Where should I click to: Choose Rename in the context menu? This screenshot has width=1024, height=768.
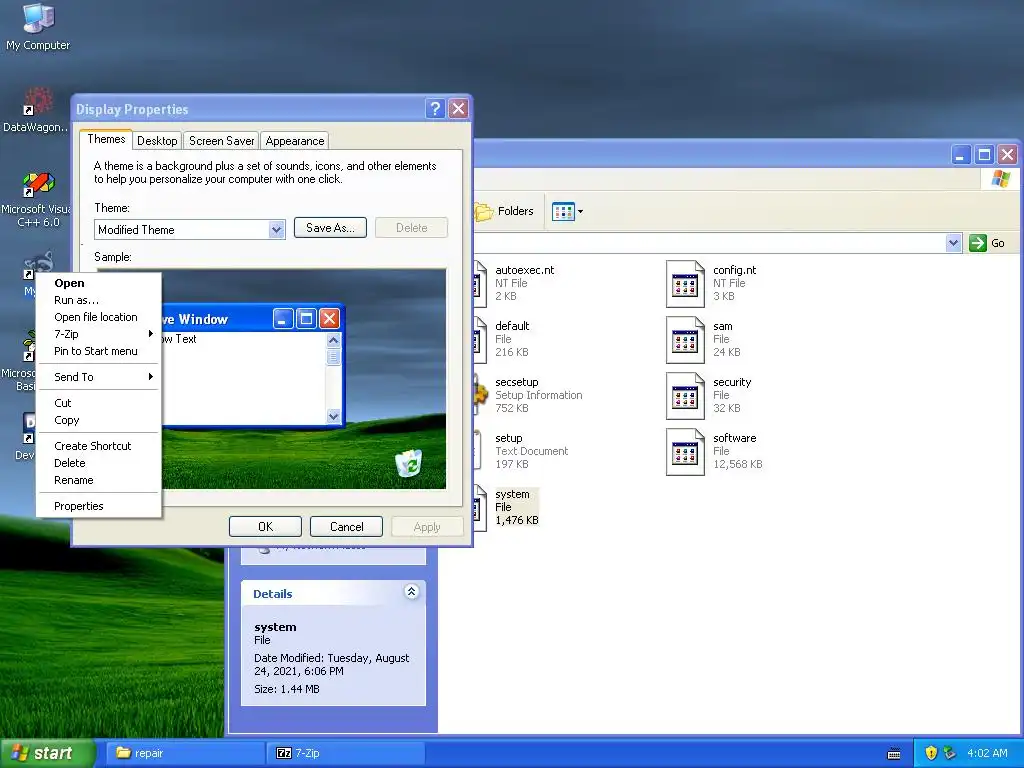pos(98,480)
